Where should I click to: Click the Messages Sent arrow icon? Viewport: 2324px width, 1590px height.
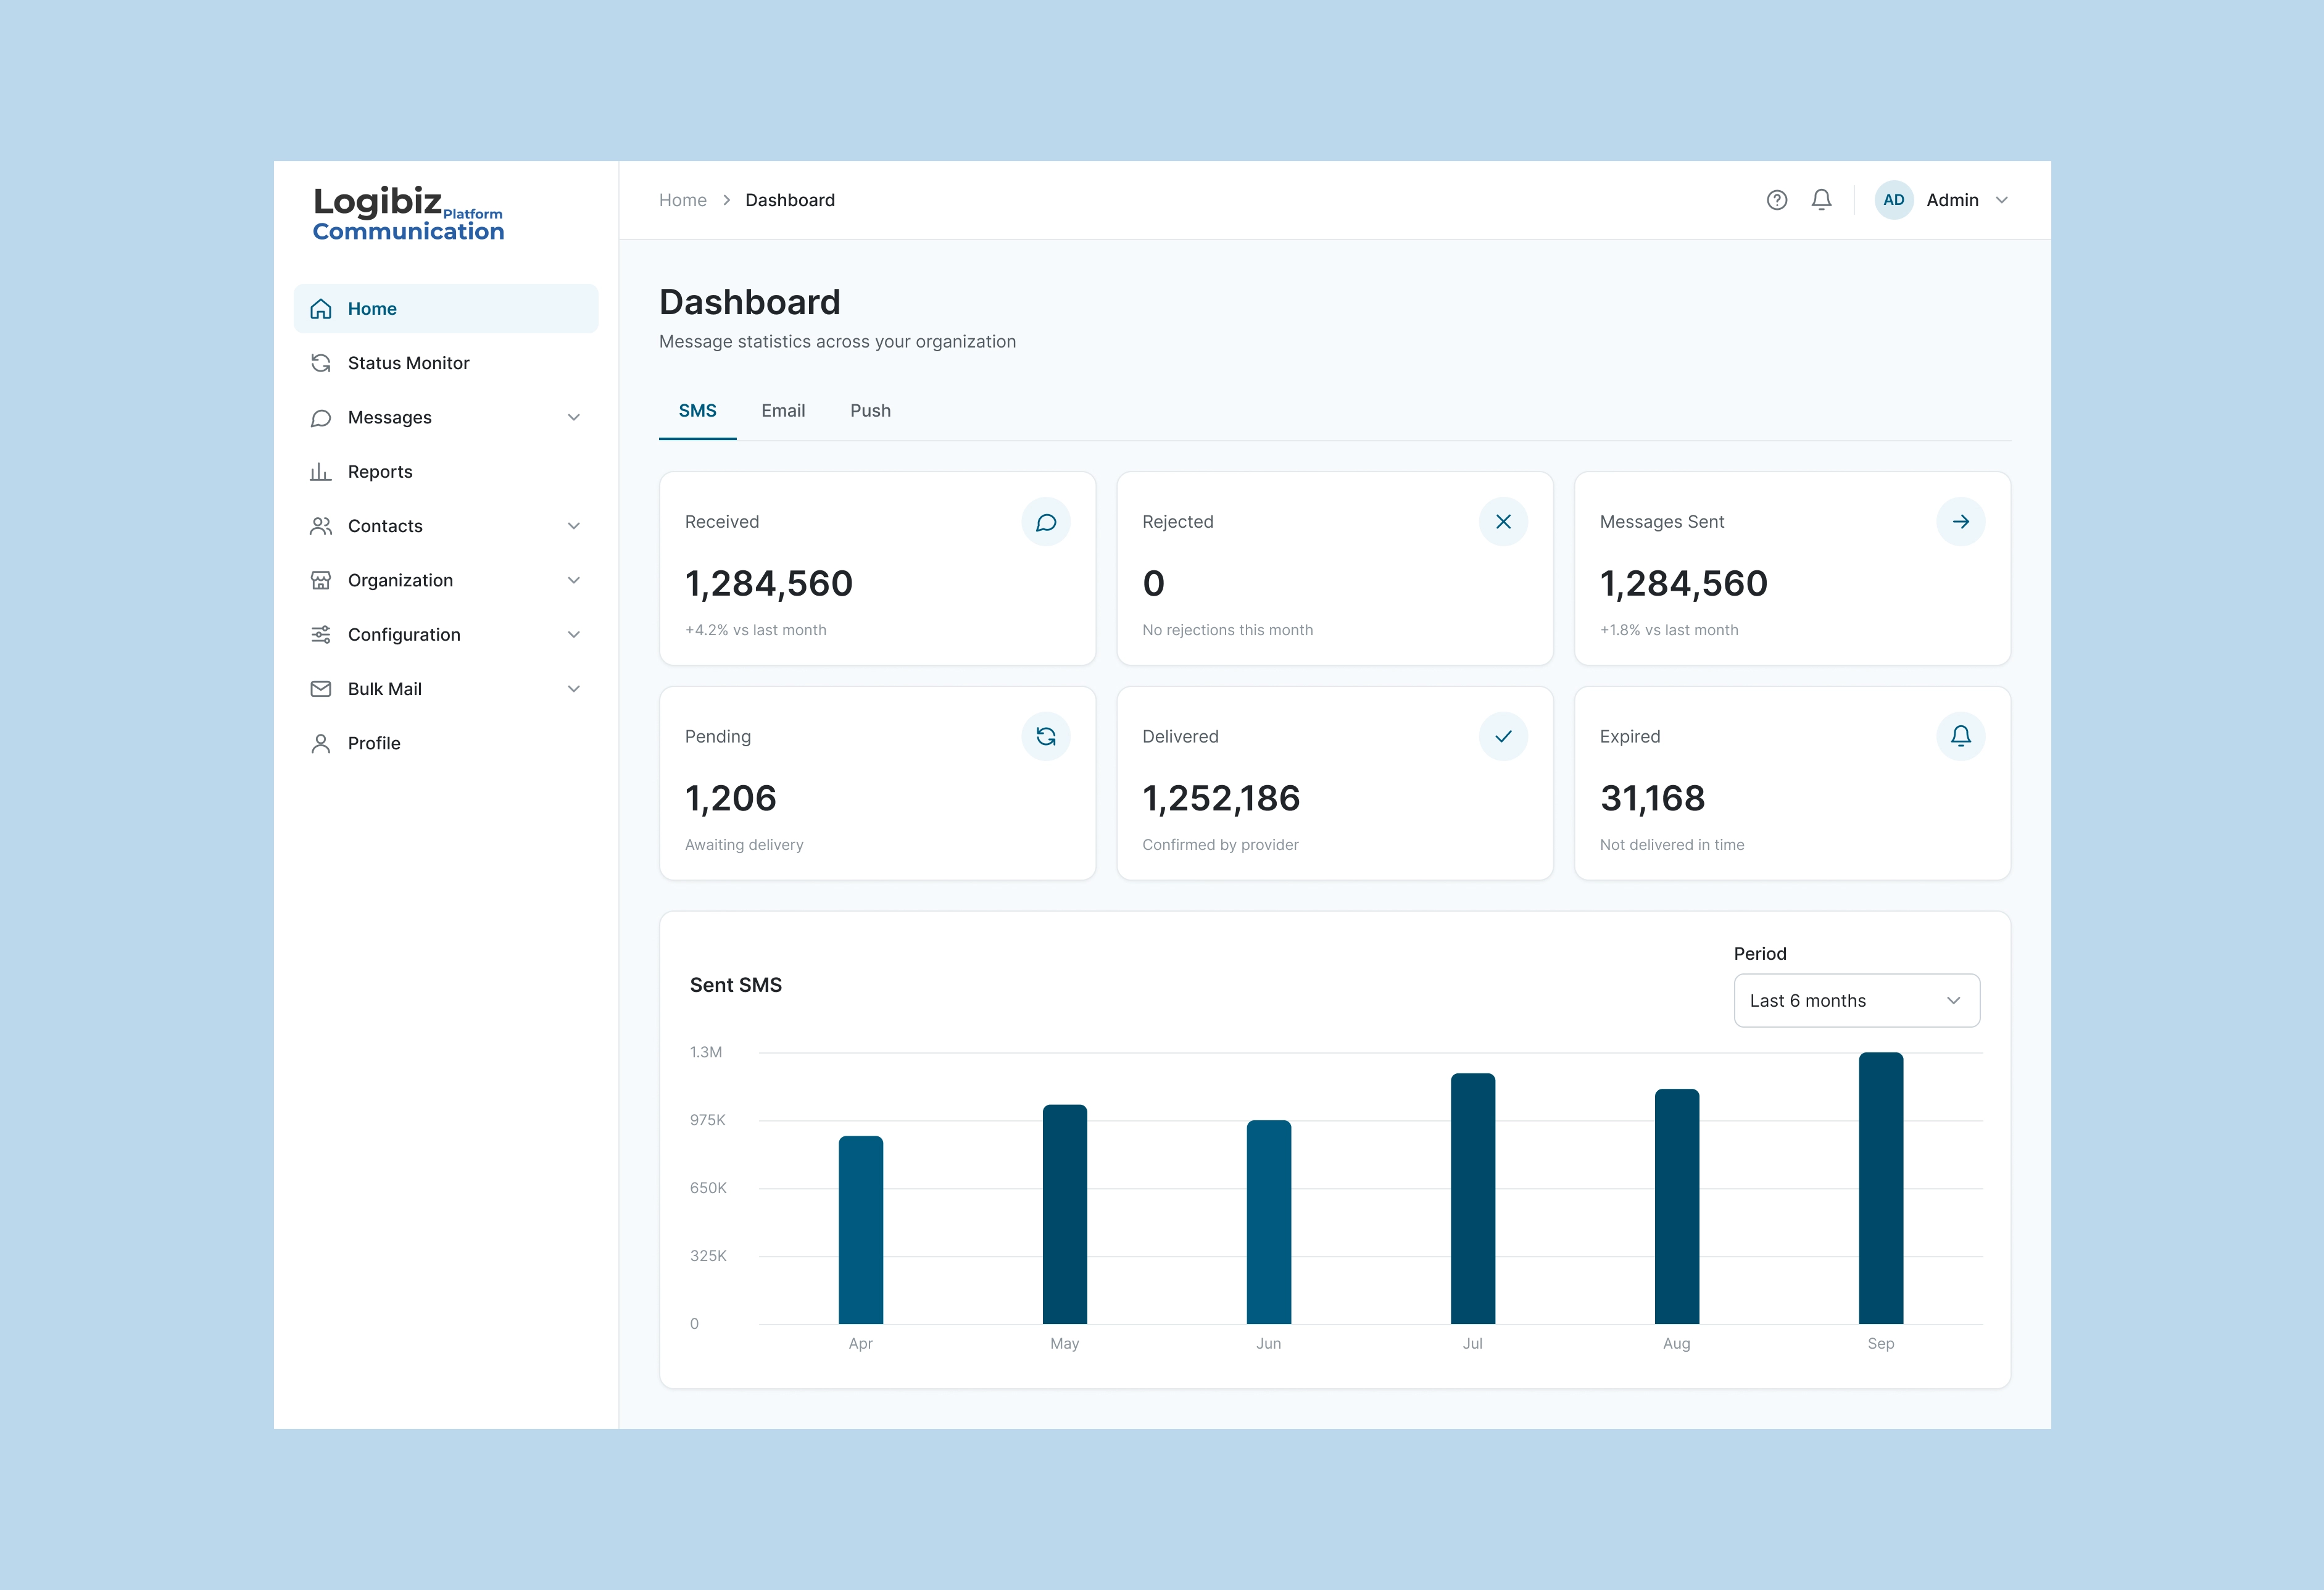1960,522
